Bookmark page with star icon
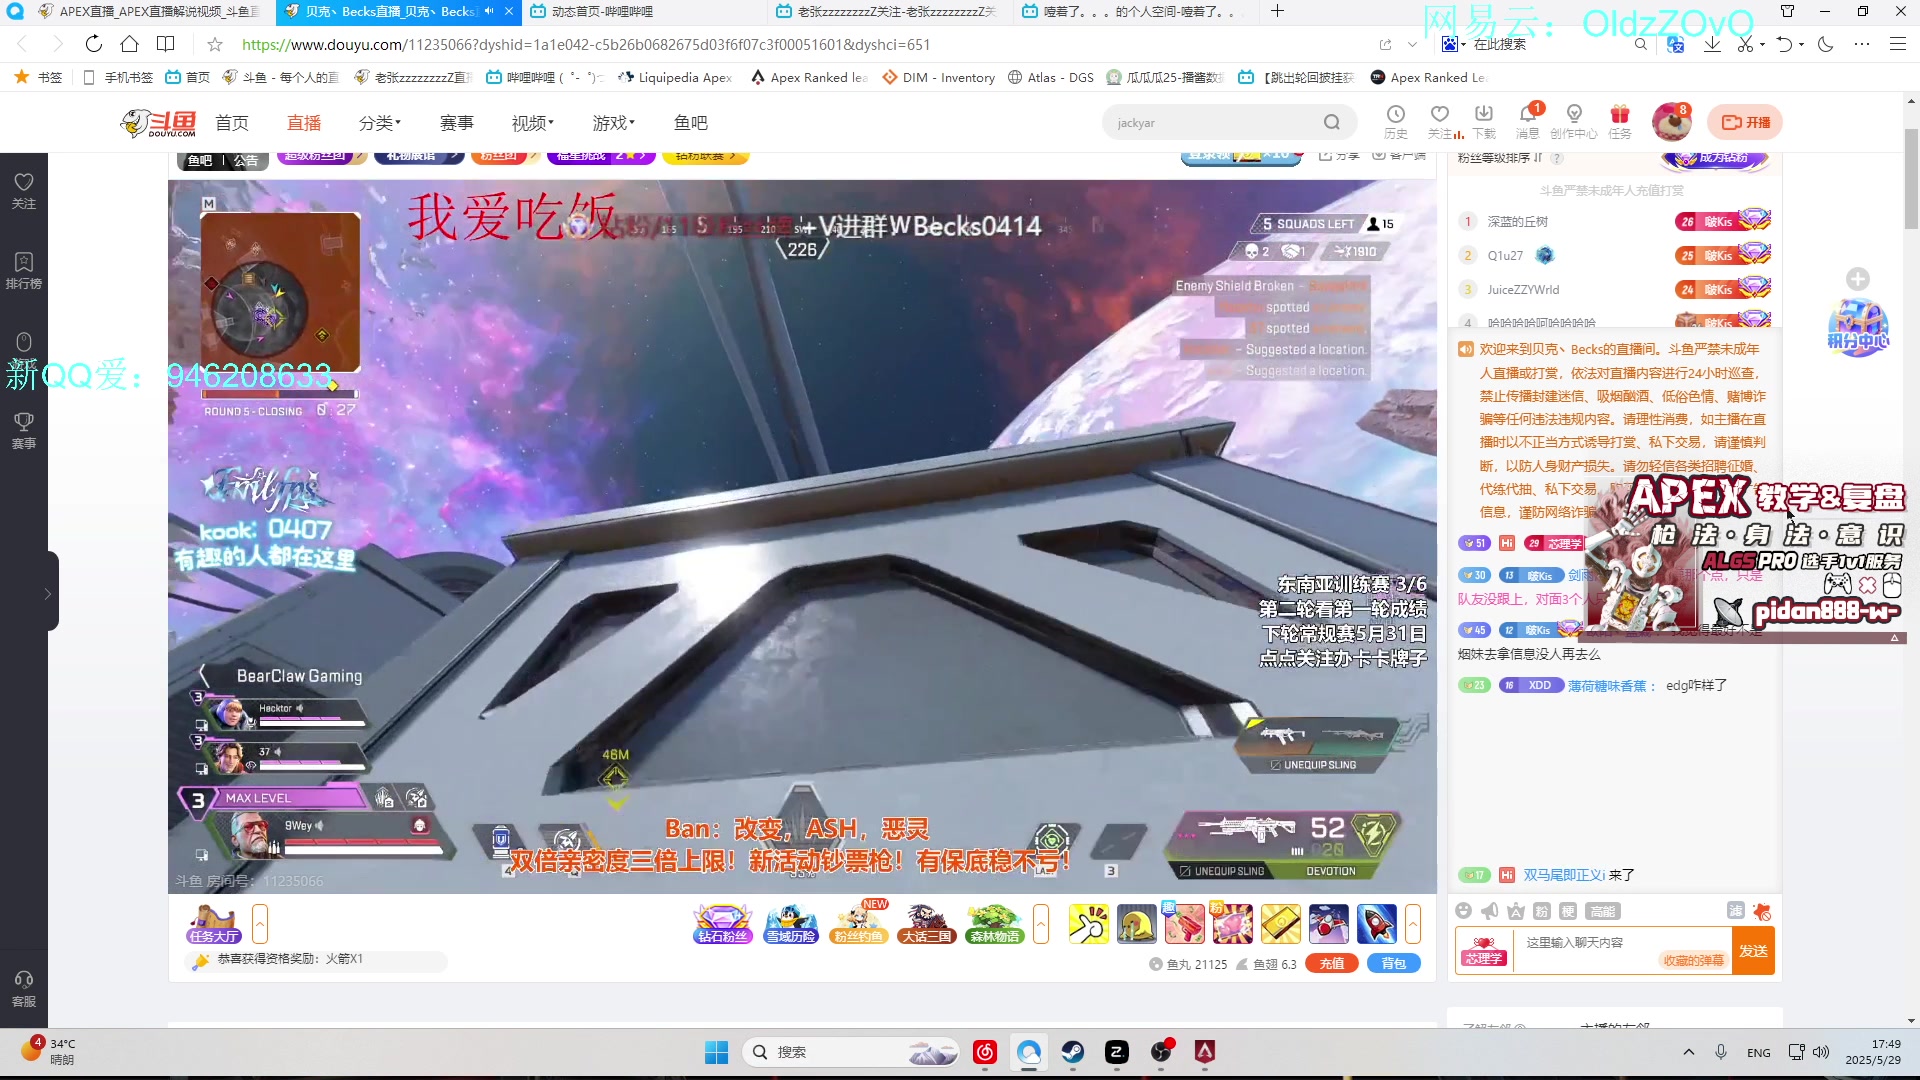The image size is (1920, 1080). [215, 44]
